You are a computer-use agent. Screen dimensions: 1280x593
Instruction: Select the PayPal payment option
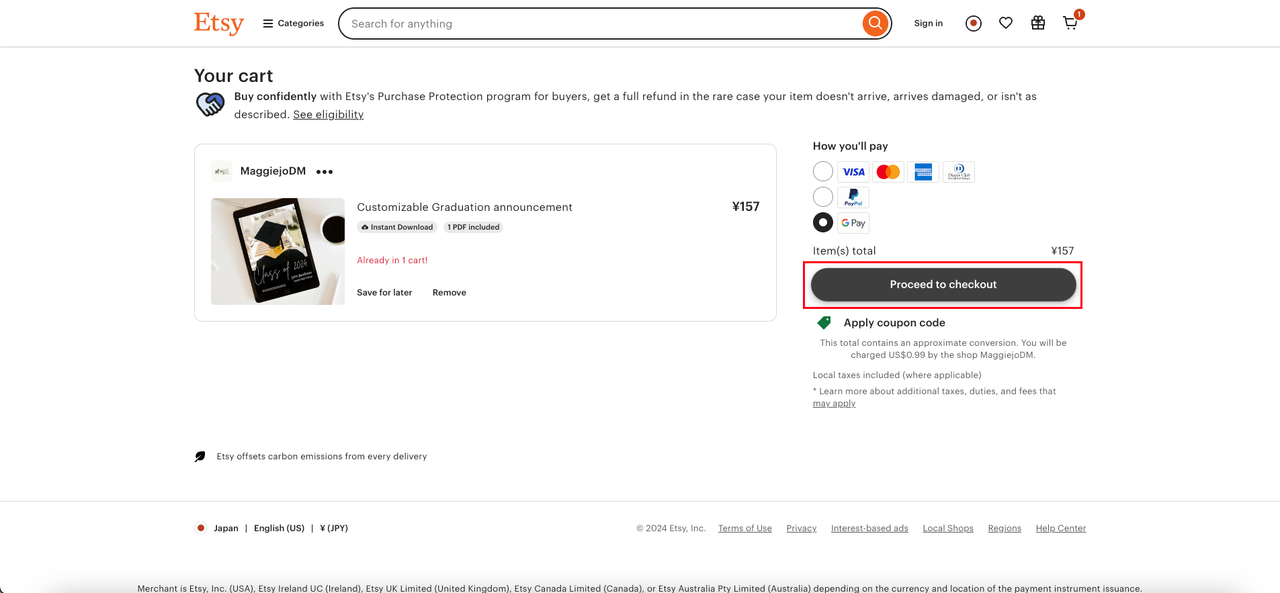(823, 197)
